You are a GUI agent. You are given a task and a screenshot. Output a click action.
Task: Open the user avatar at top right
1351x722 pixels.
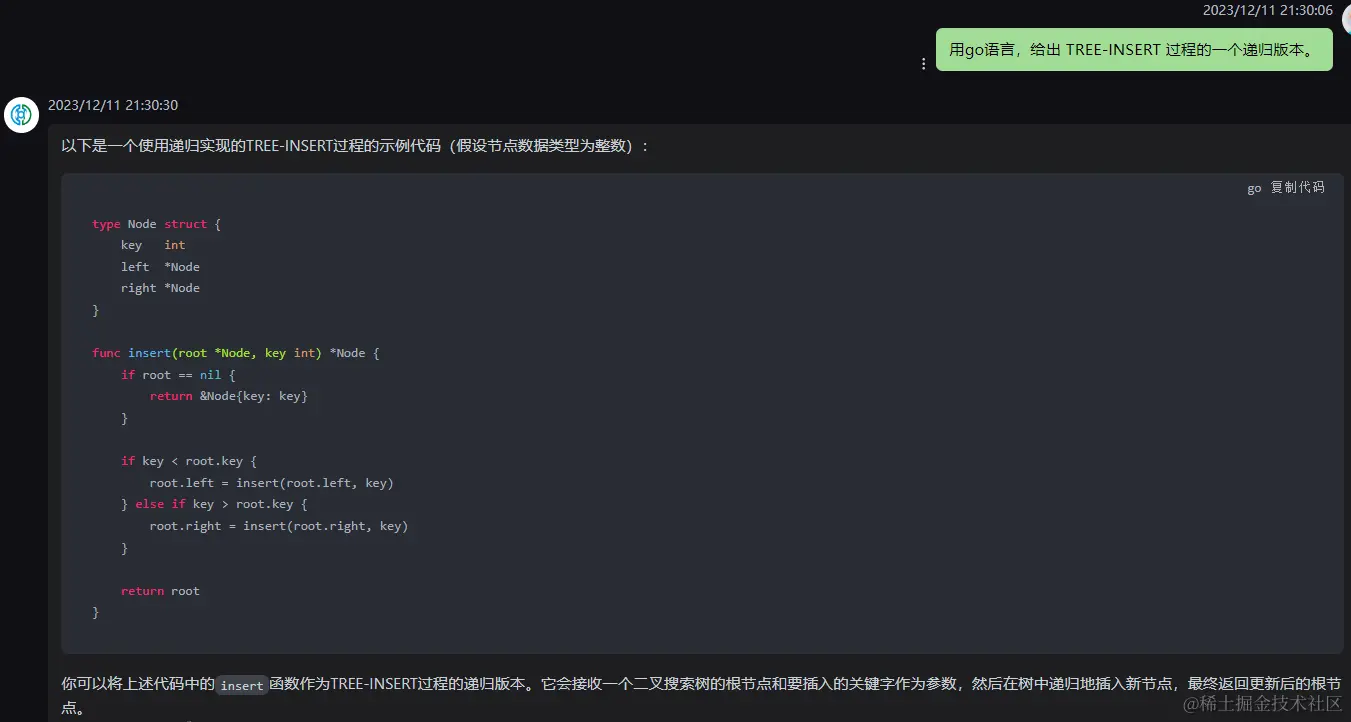[1344, 18]
